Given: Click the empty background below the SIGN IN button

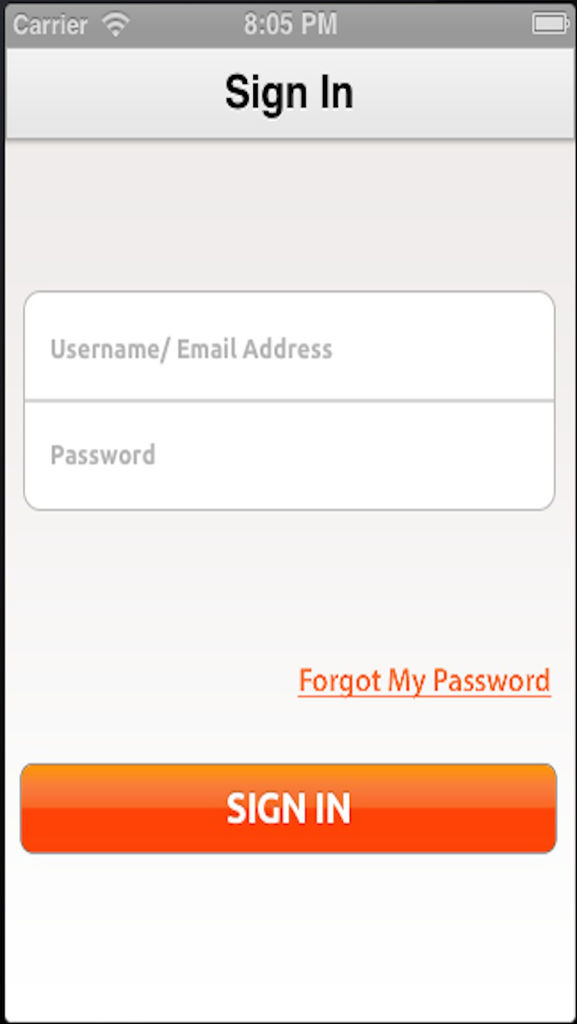Looking at the screenshot, I should click(288, 934).
